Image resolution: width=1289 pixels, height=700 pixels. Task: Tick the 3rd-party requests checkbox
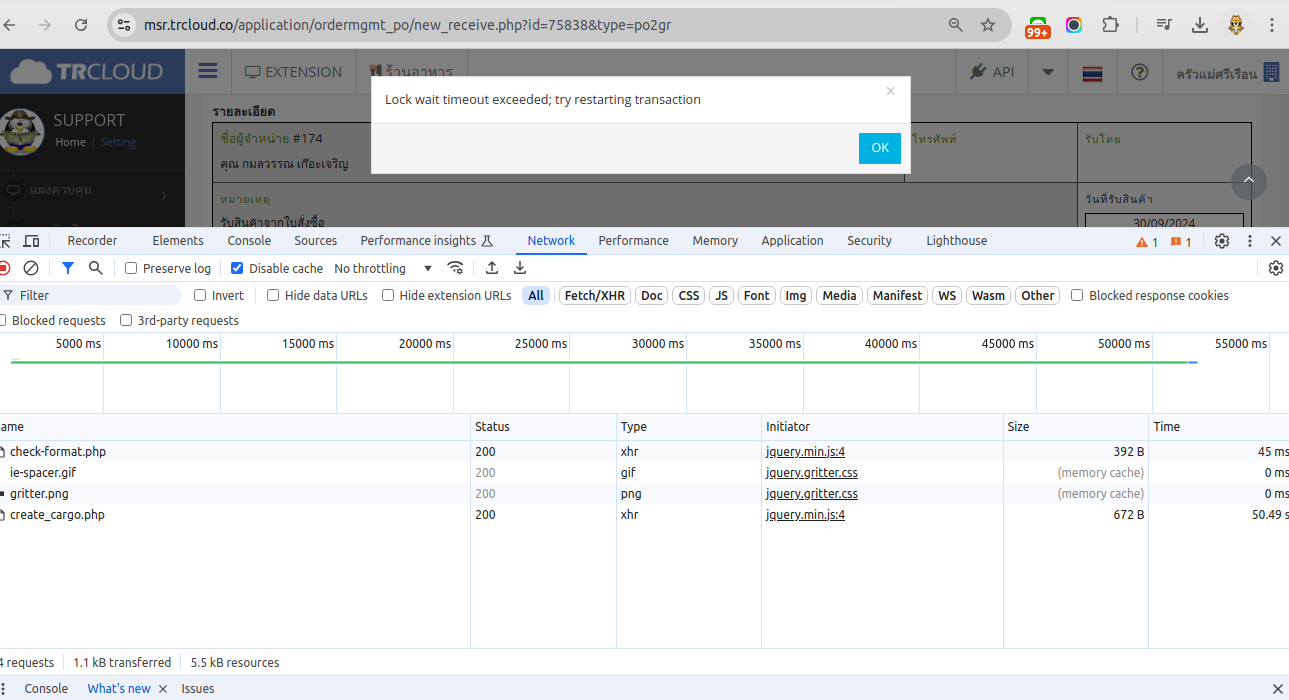(126, 320)
